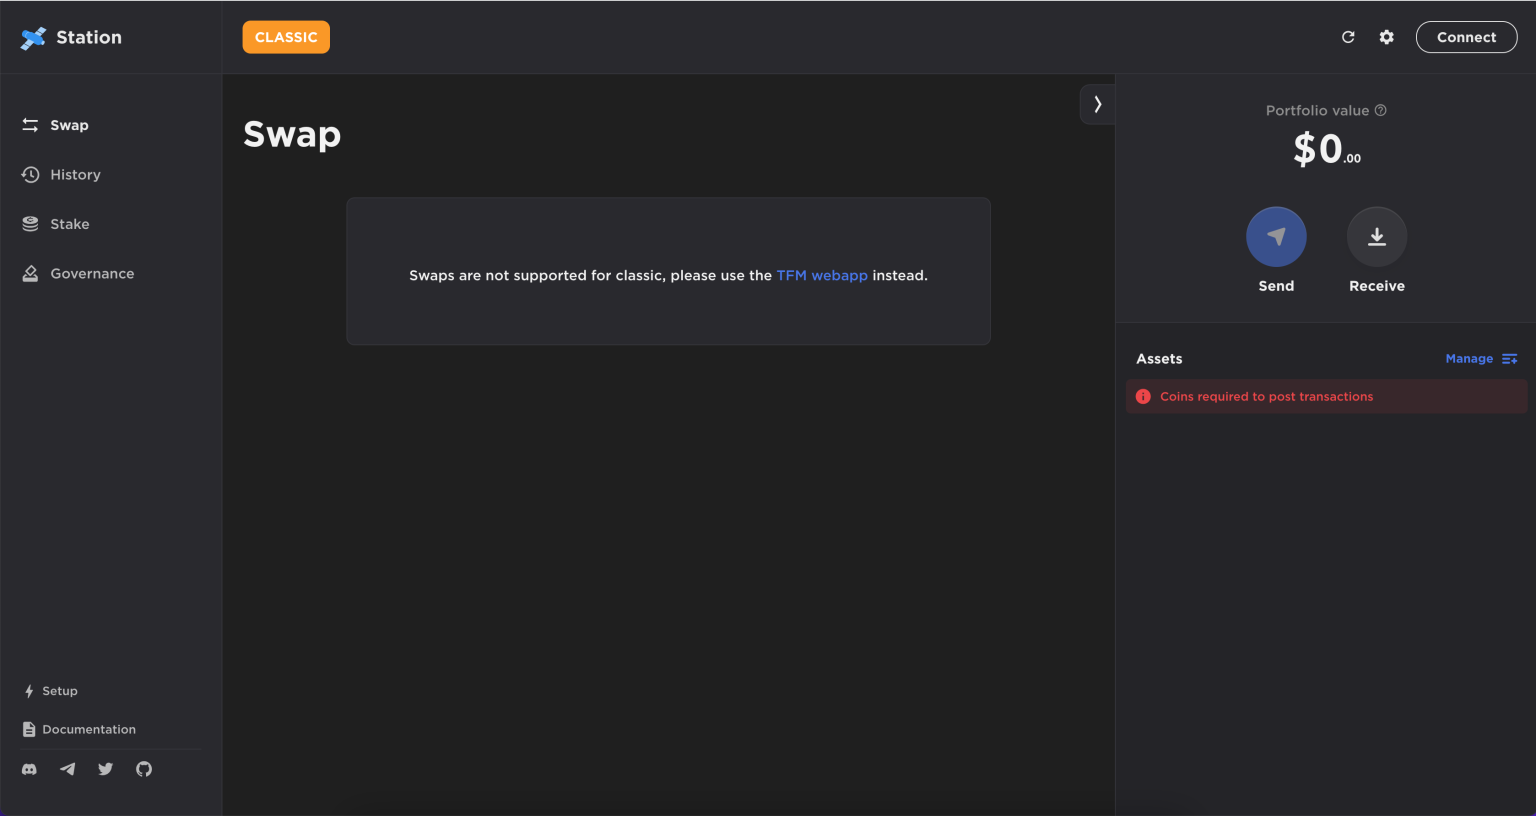Image resolution: width=1536 pixels, height=816 pixels.
Task: Select the Swap menu item
Action: click(56, 125)
